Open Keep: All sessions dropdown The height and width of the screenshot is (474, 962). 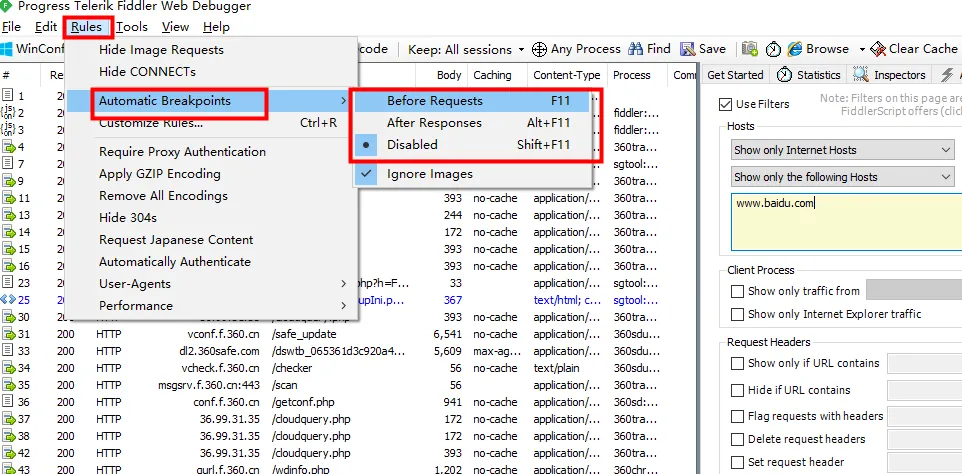click(x=467, y=49)
